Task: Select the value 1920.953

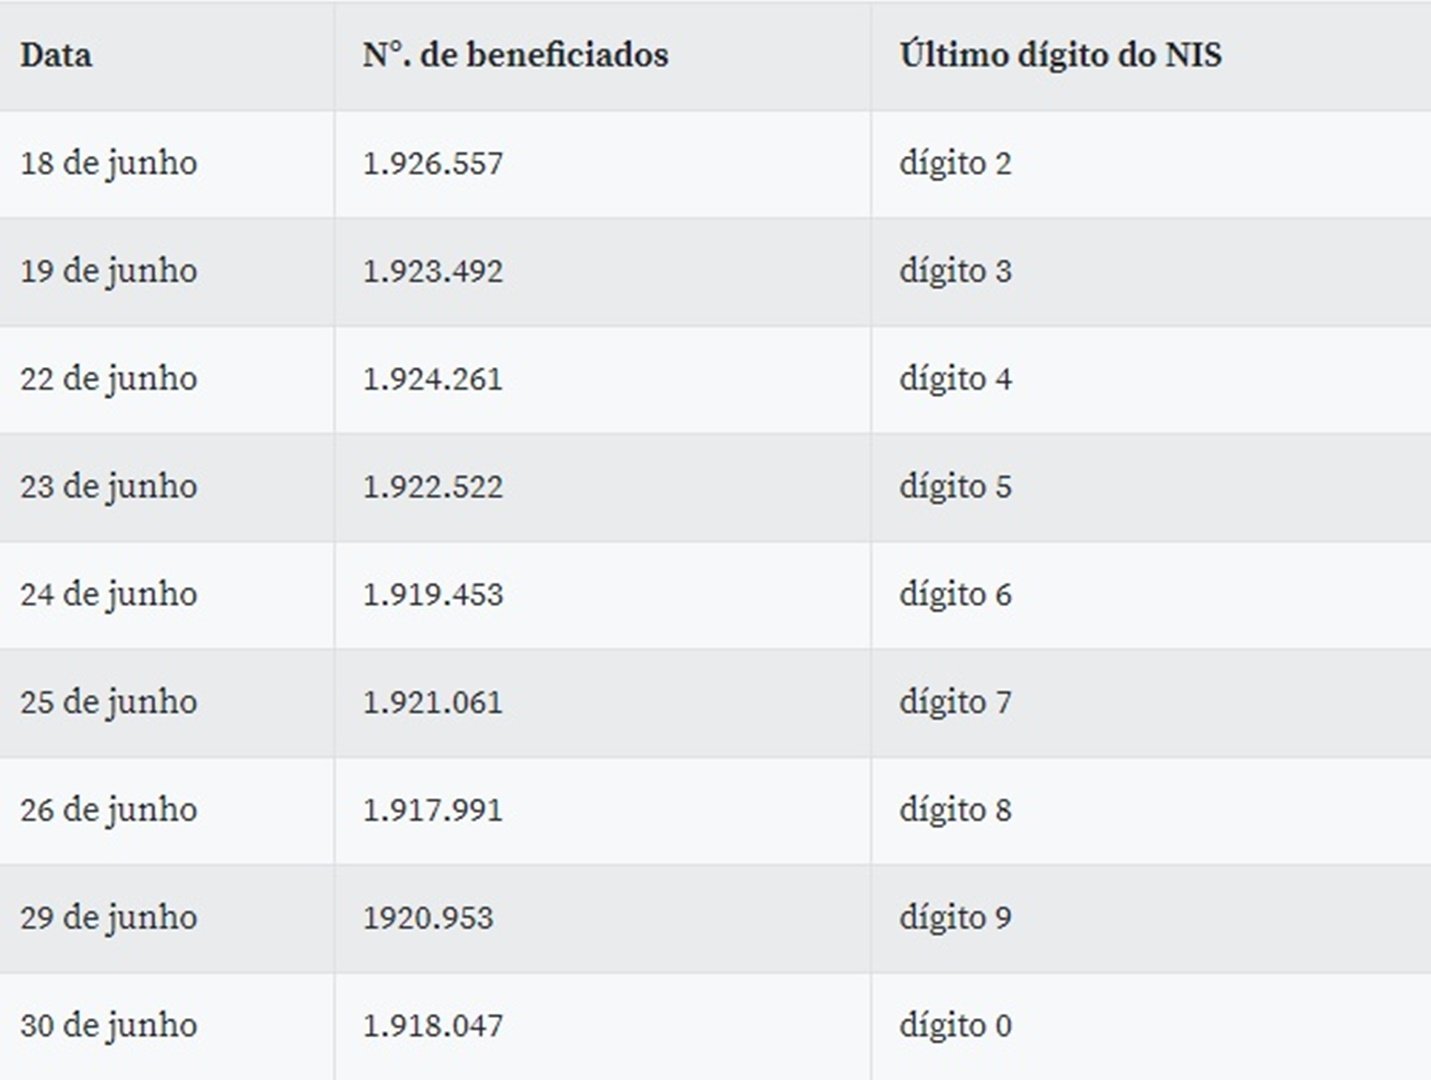Action: point(428,918)
